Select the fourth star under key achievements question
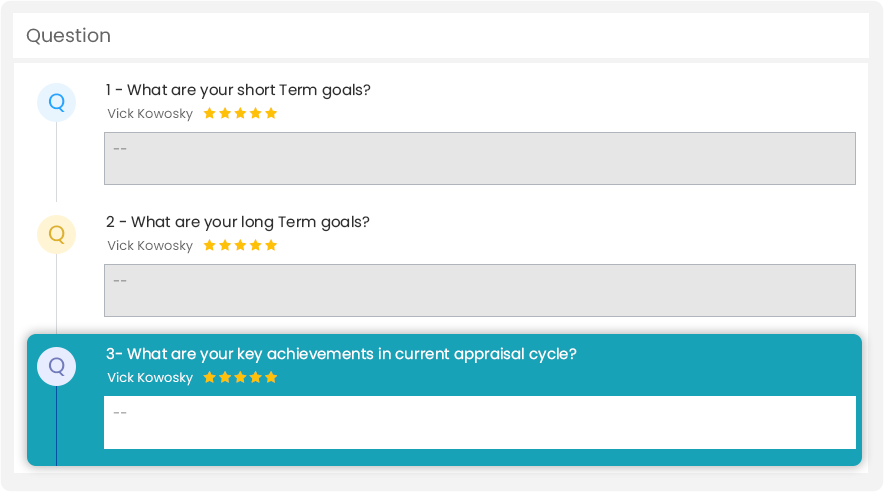Screen dimensions: 884x492 tap(255, 377)
